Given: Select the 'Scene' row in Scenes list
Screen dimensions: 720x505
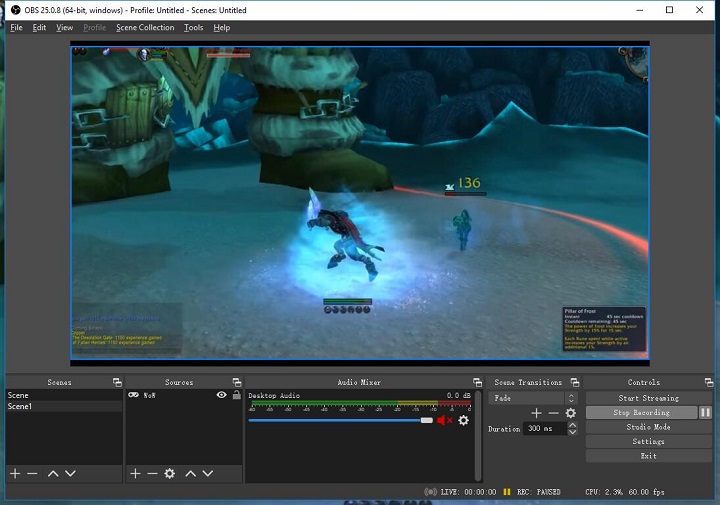Looking at the screenshot, I should pos(64,395).
